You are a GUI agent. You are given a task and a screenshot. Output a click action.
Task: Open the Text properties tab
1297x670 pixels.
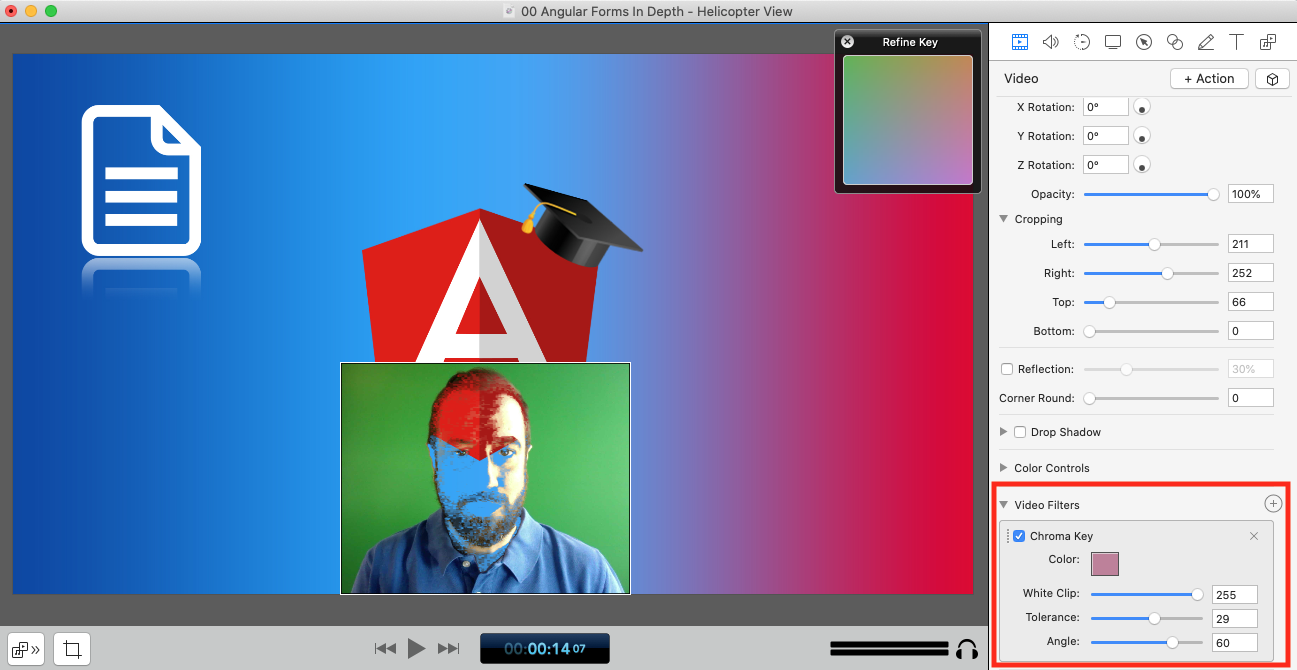pos(1237,42)
